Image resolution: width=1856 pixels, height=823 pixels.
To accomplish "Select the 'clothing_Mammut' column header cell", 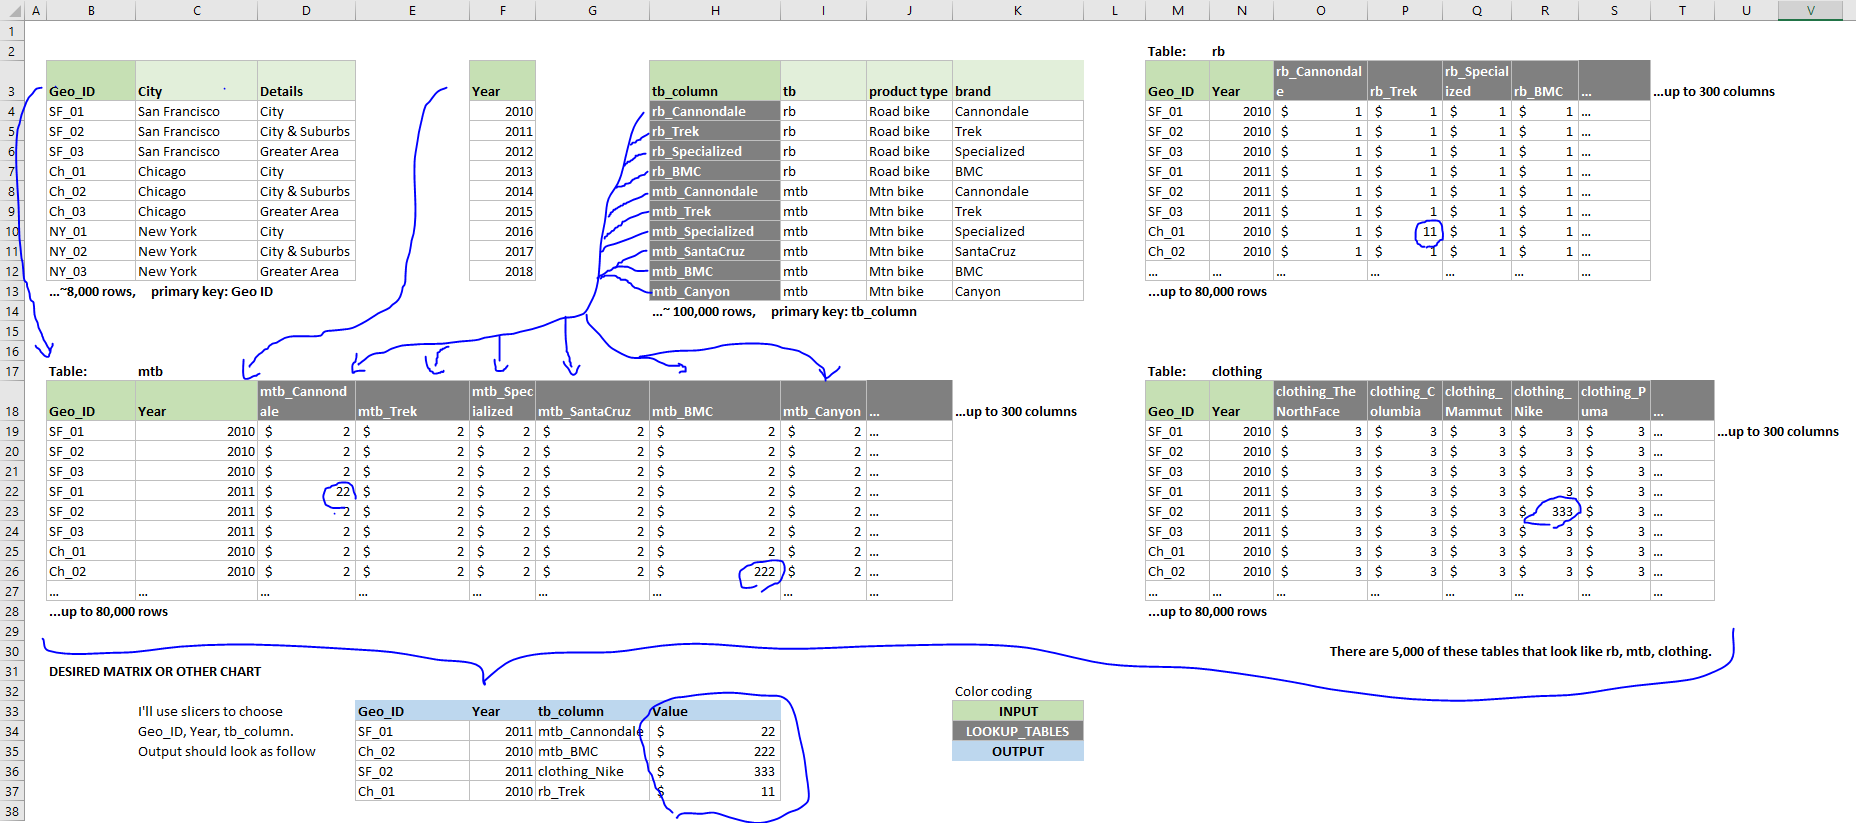I will click(x=1476, y=401).
